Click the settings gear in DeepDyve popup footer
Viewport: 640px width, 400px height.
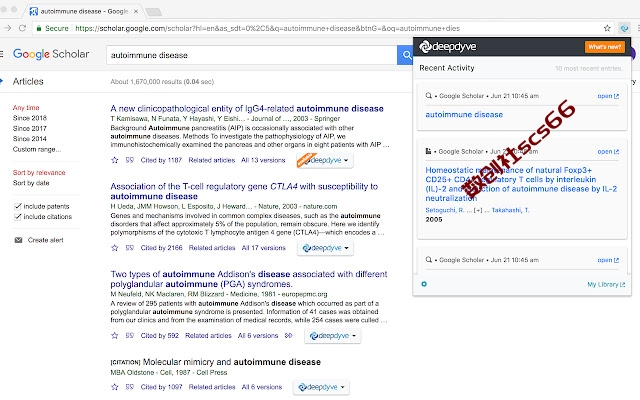pyautogui.click(x=424, y=284)
